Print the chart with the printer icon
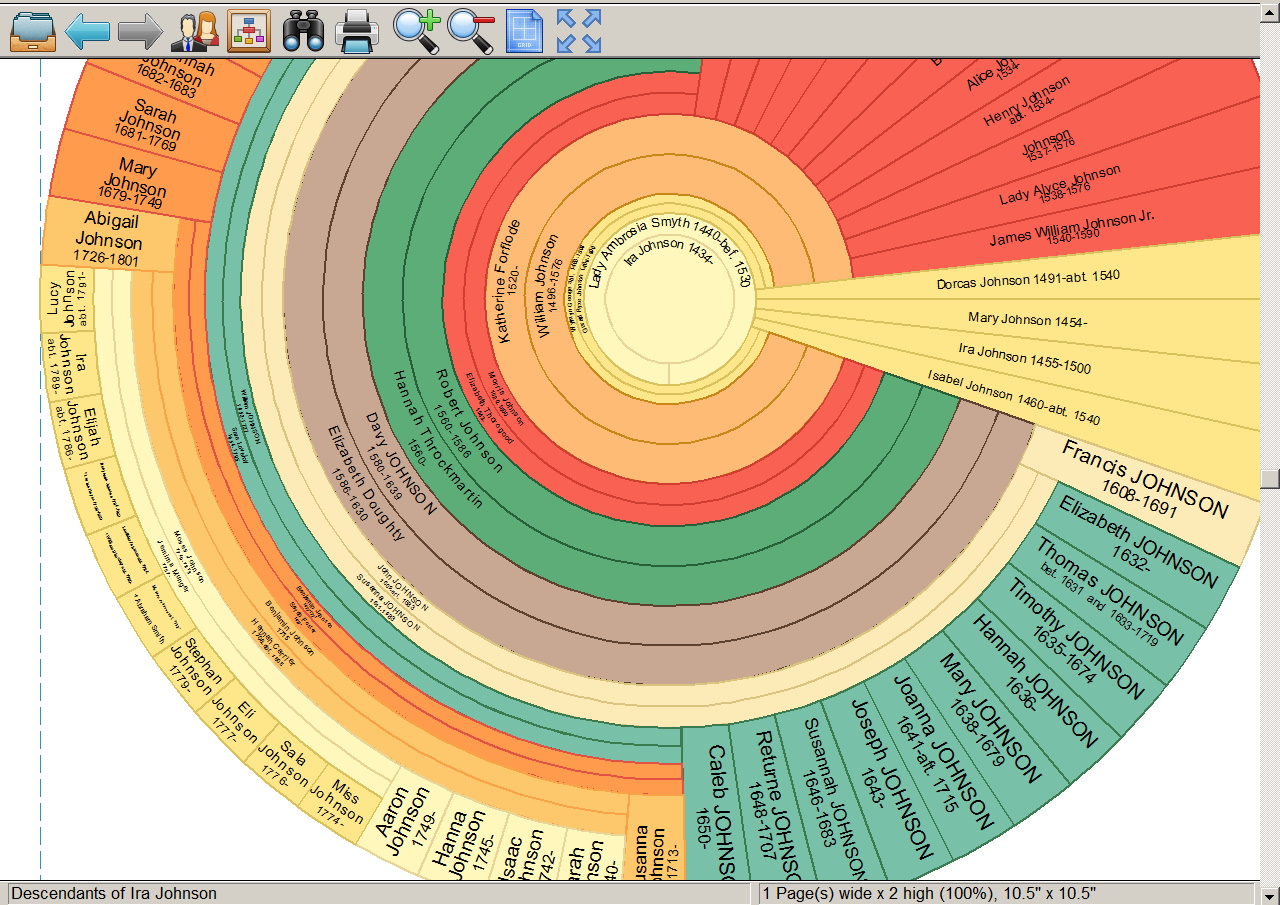This screenshot has height=905, width=1280. (357, 31)
